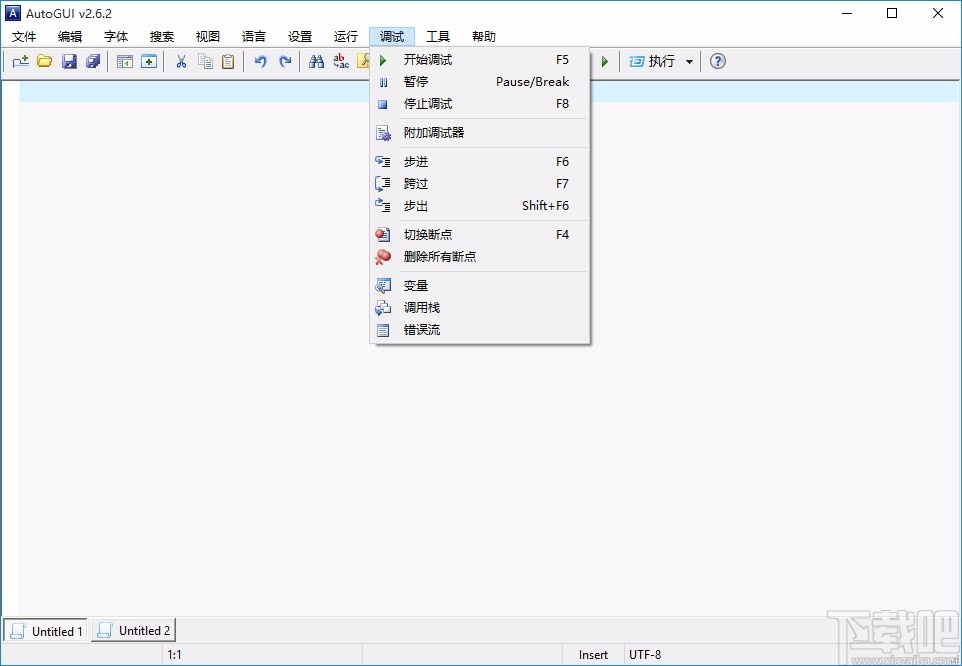Toggle a breakpoint via 切换断点
Screen dimensions: 962x666
[428, 234]
